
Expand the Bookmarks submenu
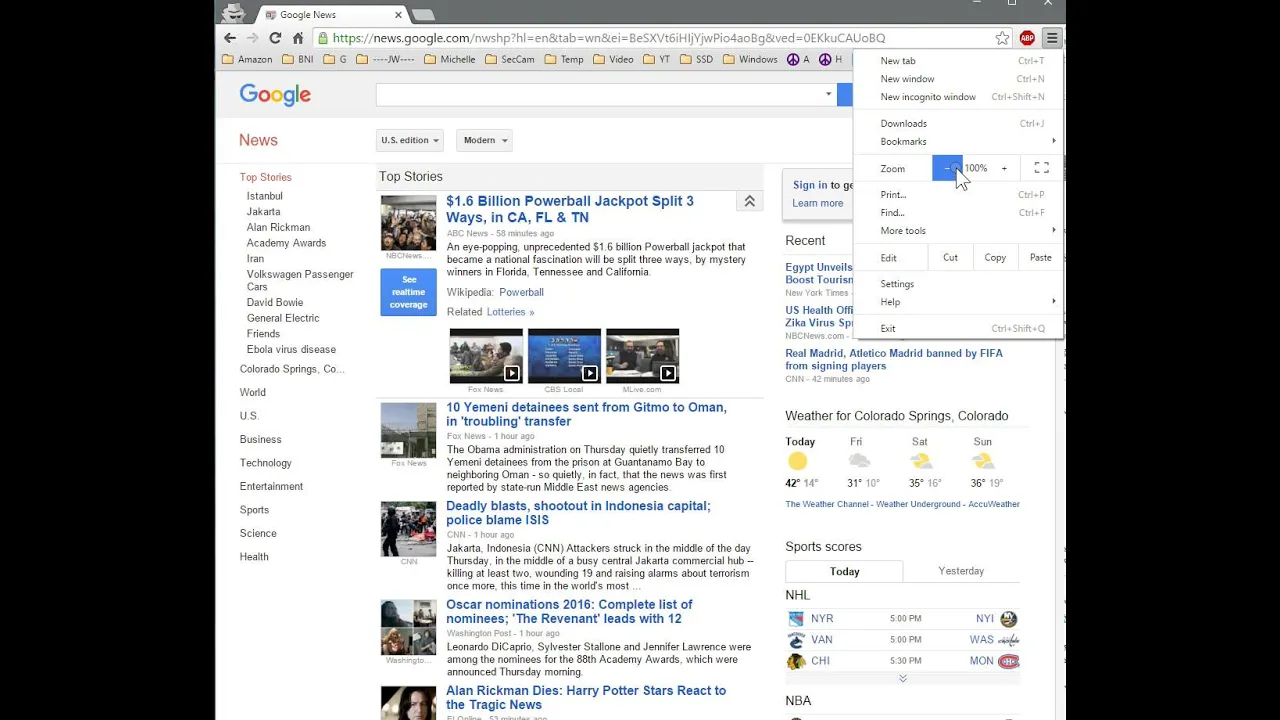958,142
